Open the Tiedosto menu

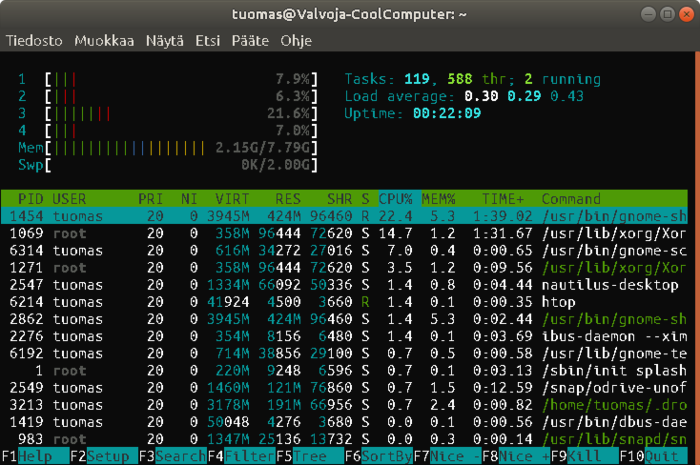tap(35, 41)
